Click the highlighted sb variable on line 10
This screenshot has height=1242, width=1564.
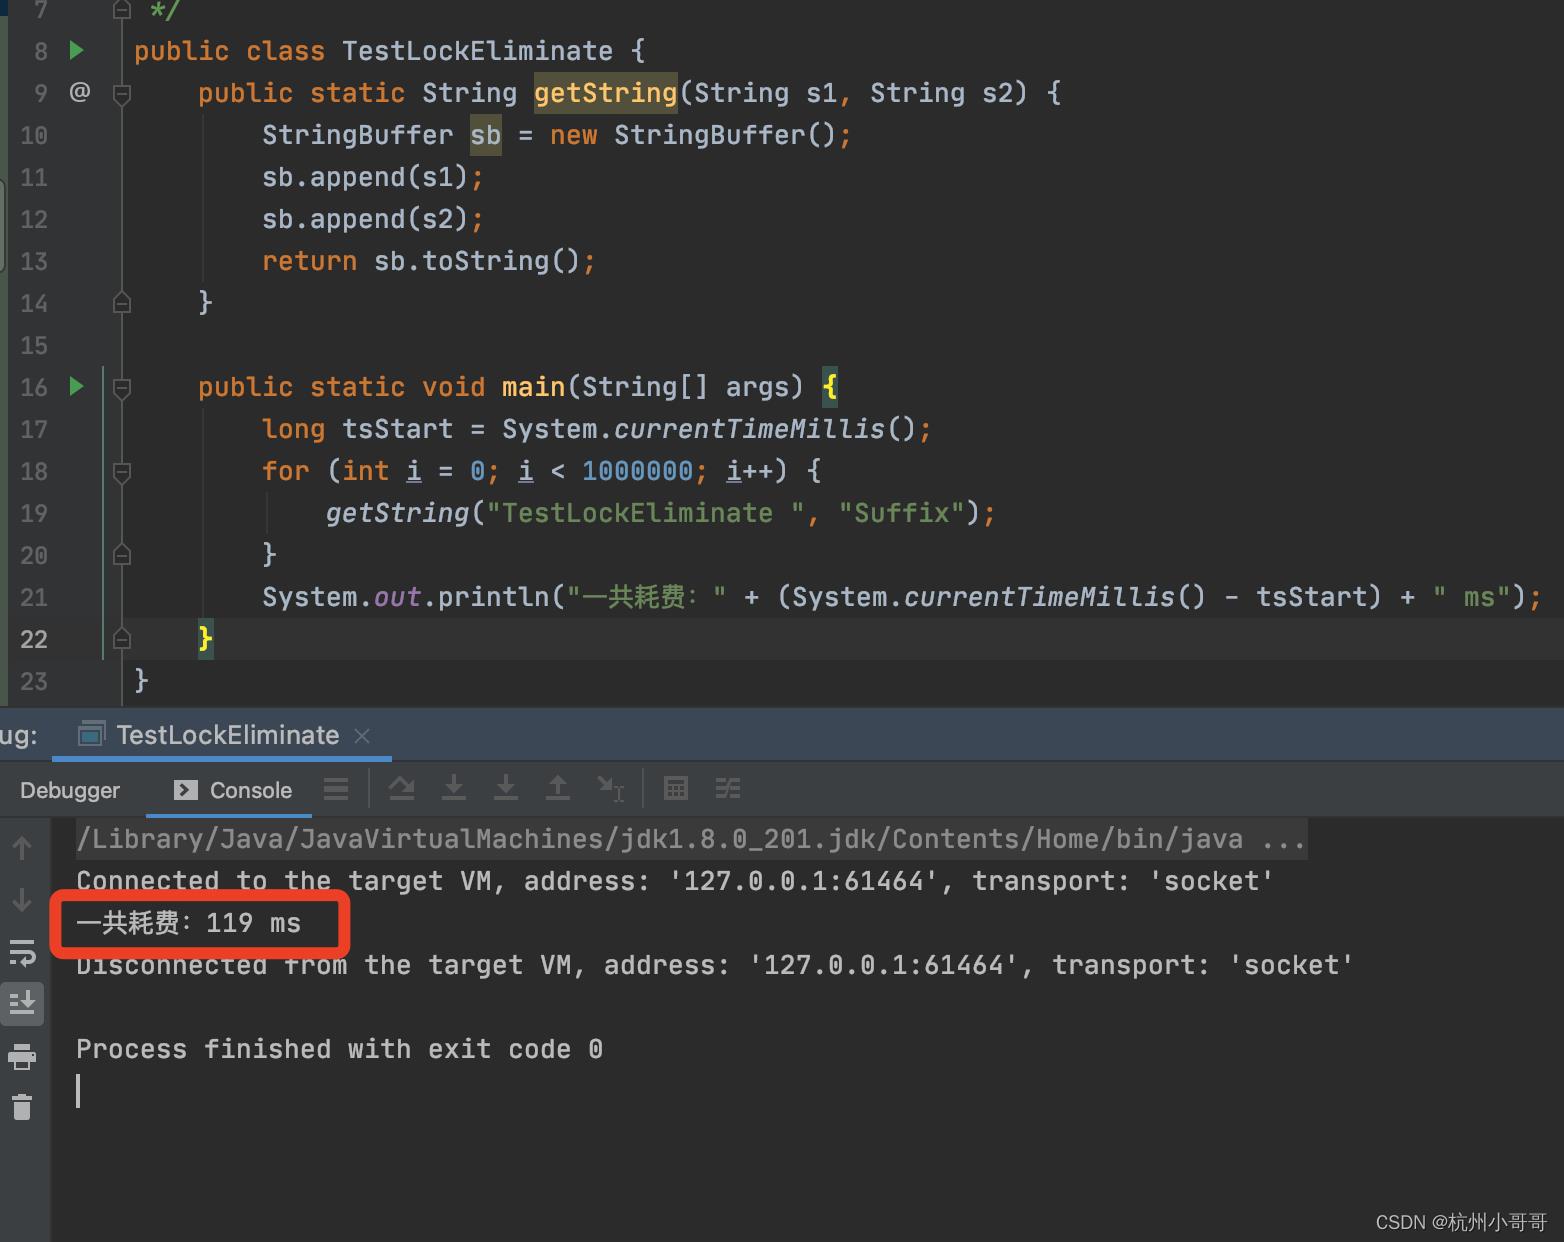[x=486, y=135]
